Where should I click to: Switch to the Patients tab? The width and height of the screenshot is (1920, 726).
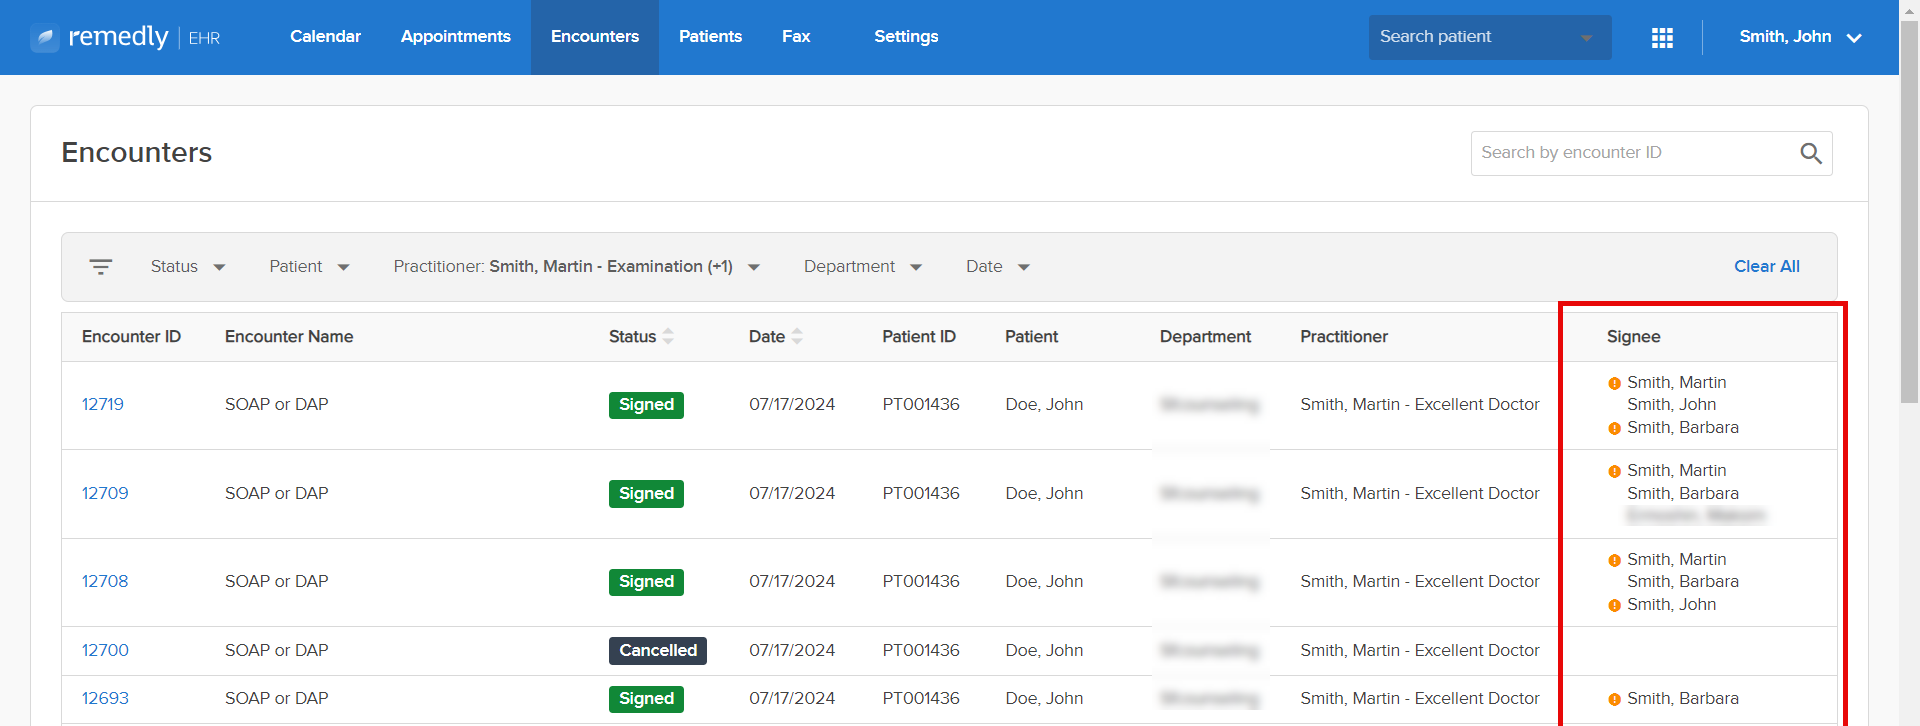click(x=710, y=37)
